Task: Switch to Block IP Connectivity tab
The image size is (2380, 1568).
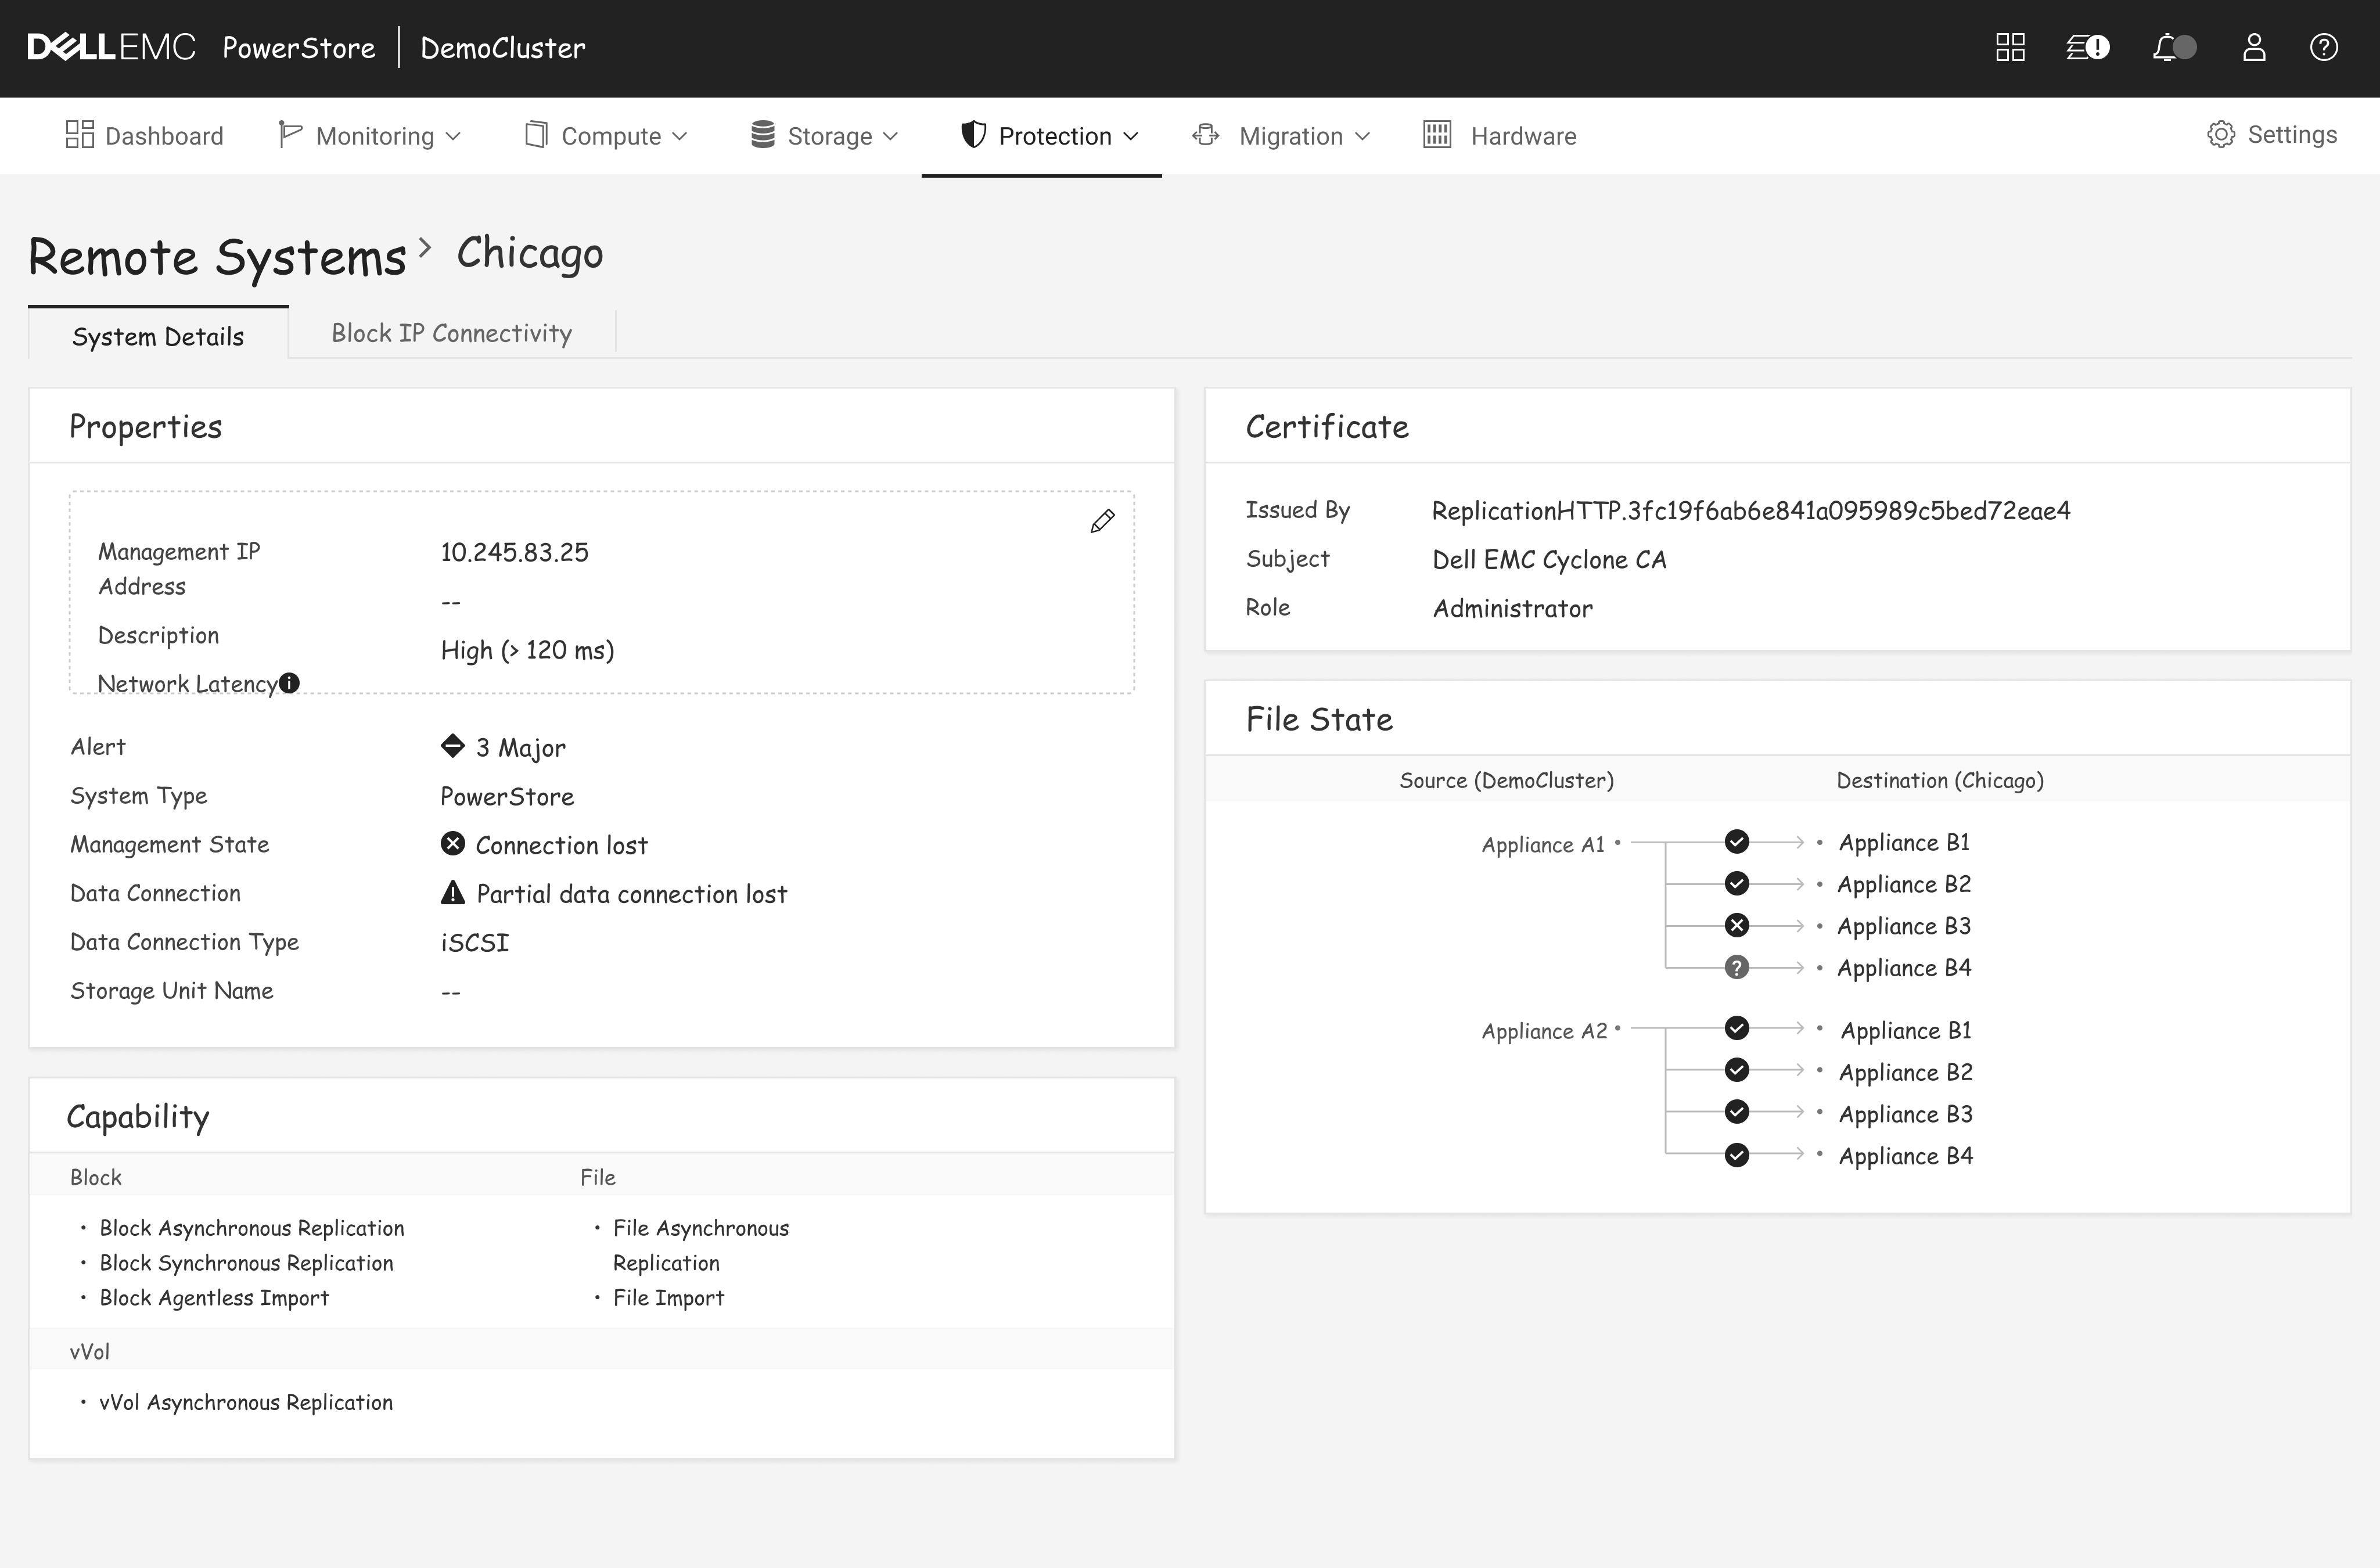Action: pos(451,333)
